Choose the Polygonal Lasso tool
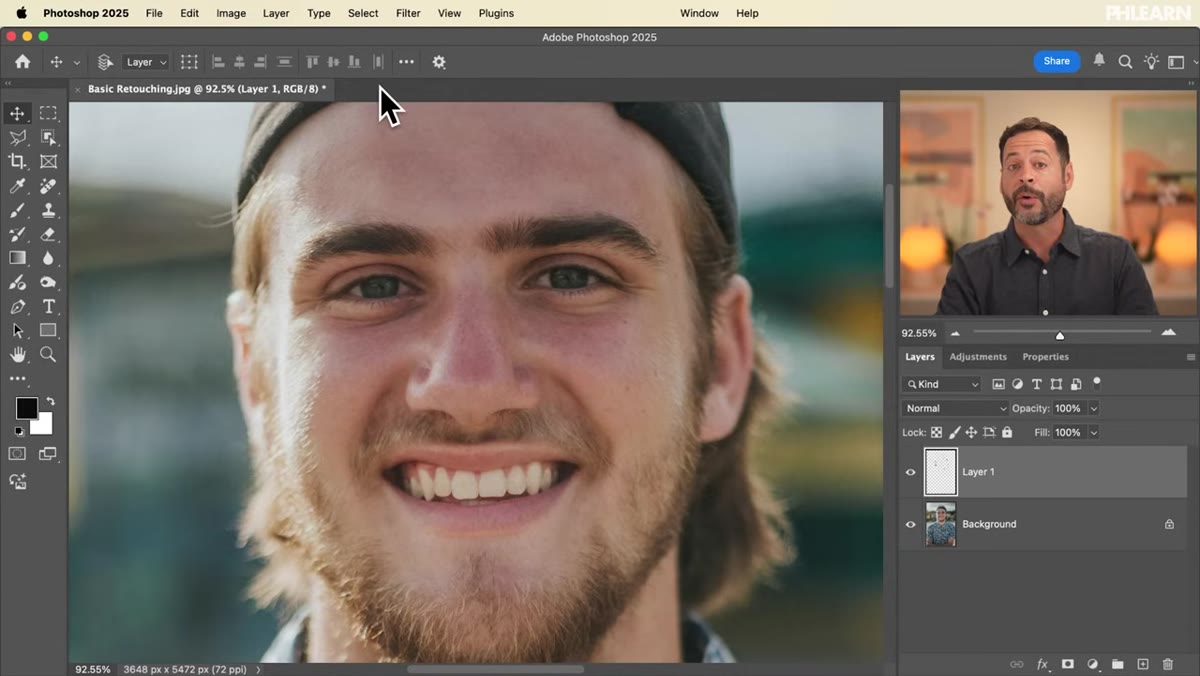1200x676 pixels. pos(17,137)
